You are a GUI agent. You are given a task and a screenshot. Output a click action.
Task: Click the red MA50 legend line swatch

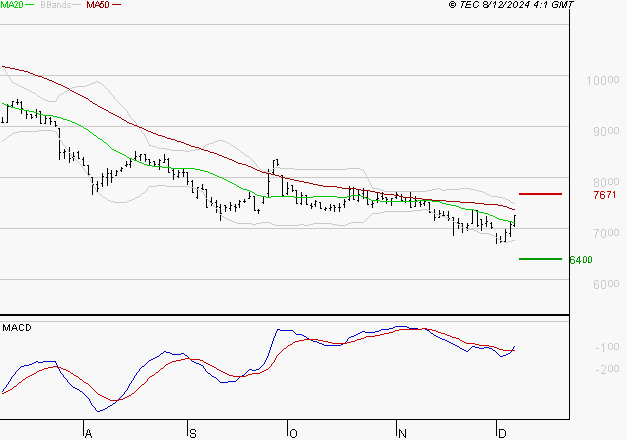click(x=117, y=6)
